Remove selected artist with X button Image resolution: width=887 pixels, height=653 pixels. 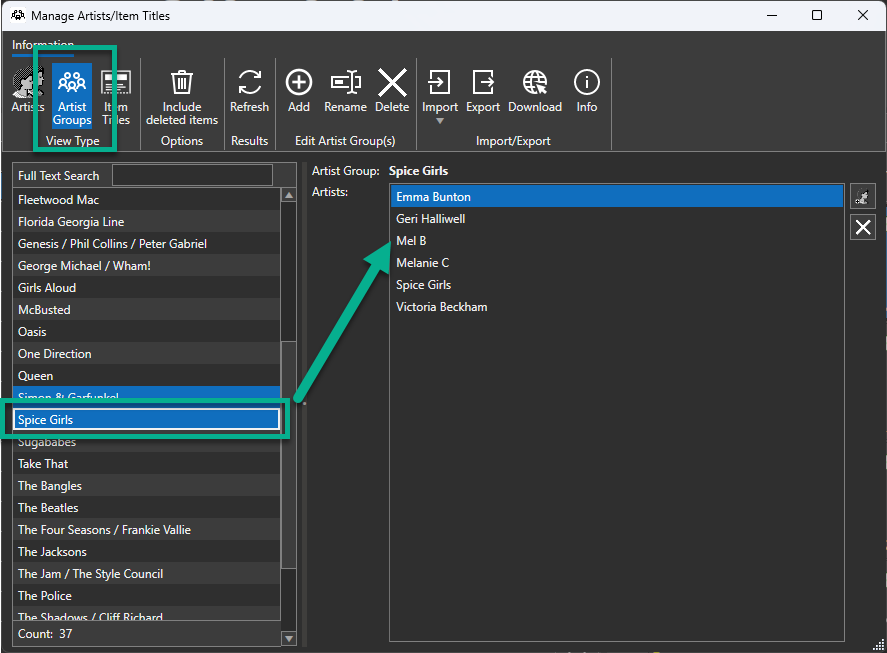(863, 227)
